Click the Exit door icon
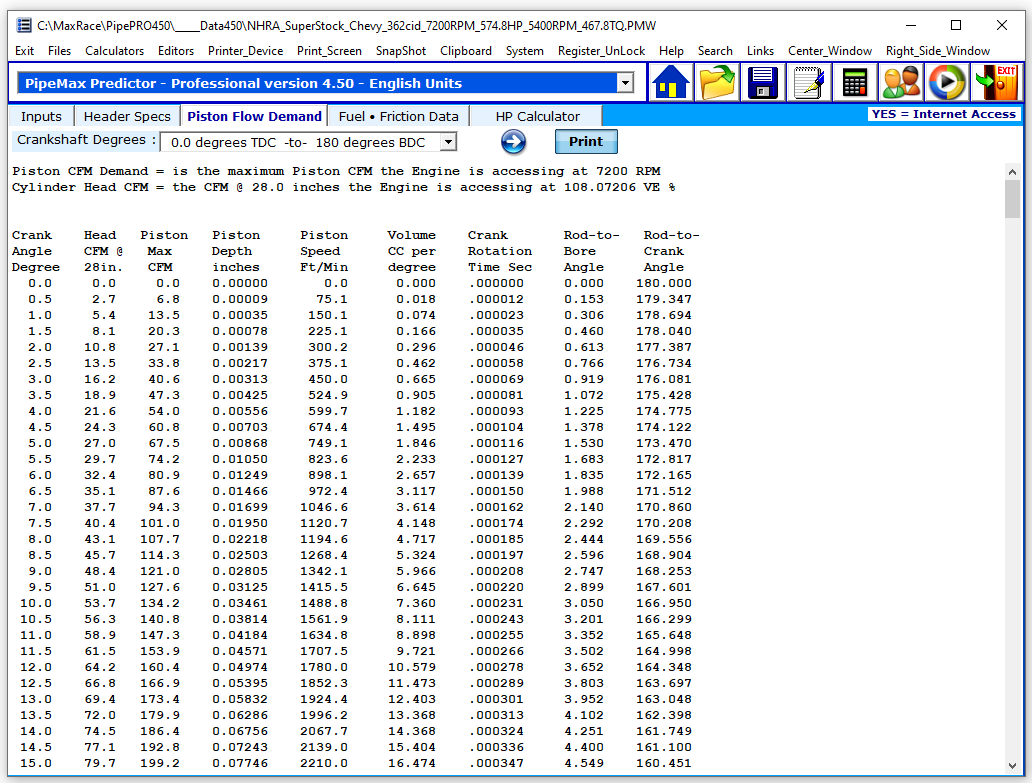 (996, 83)
